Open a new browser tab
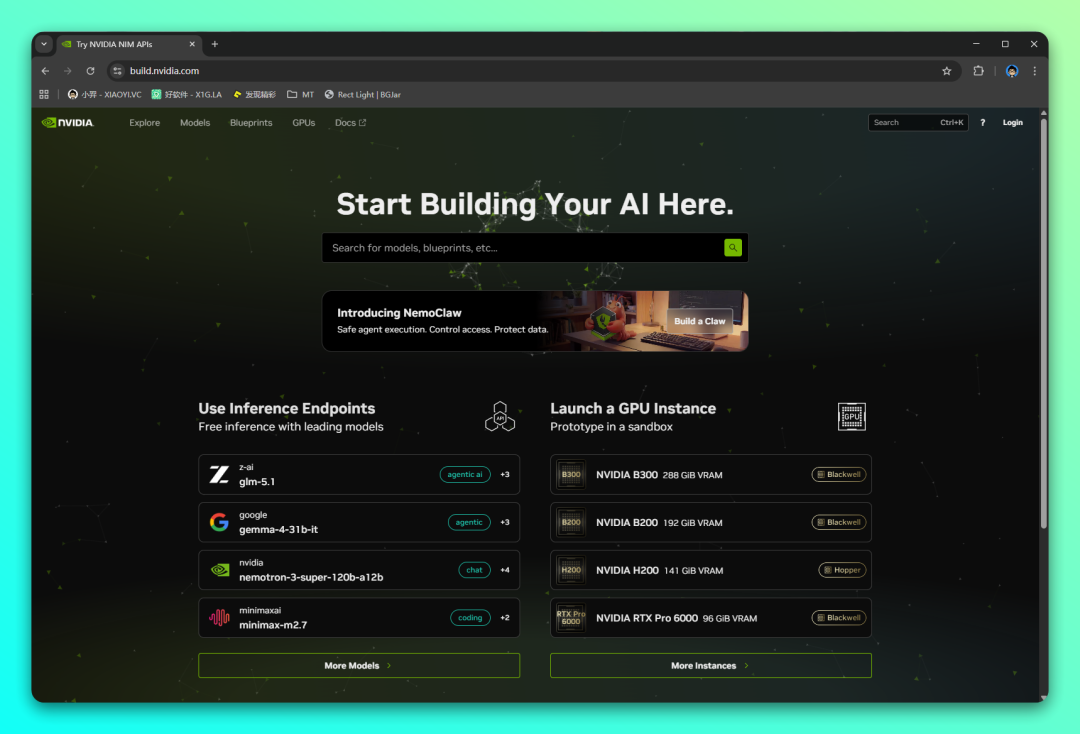This screenshot has height=734, width=1080. coord(215,44)
